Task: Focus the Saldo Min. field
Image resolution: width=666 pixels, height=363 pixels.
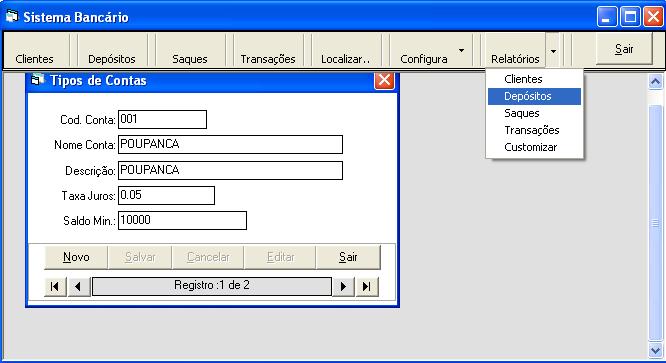Action: point(182,220)
